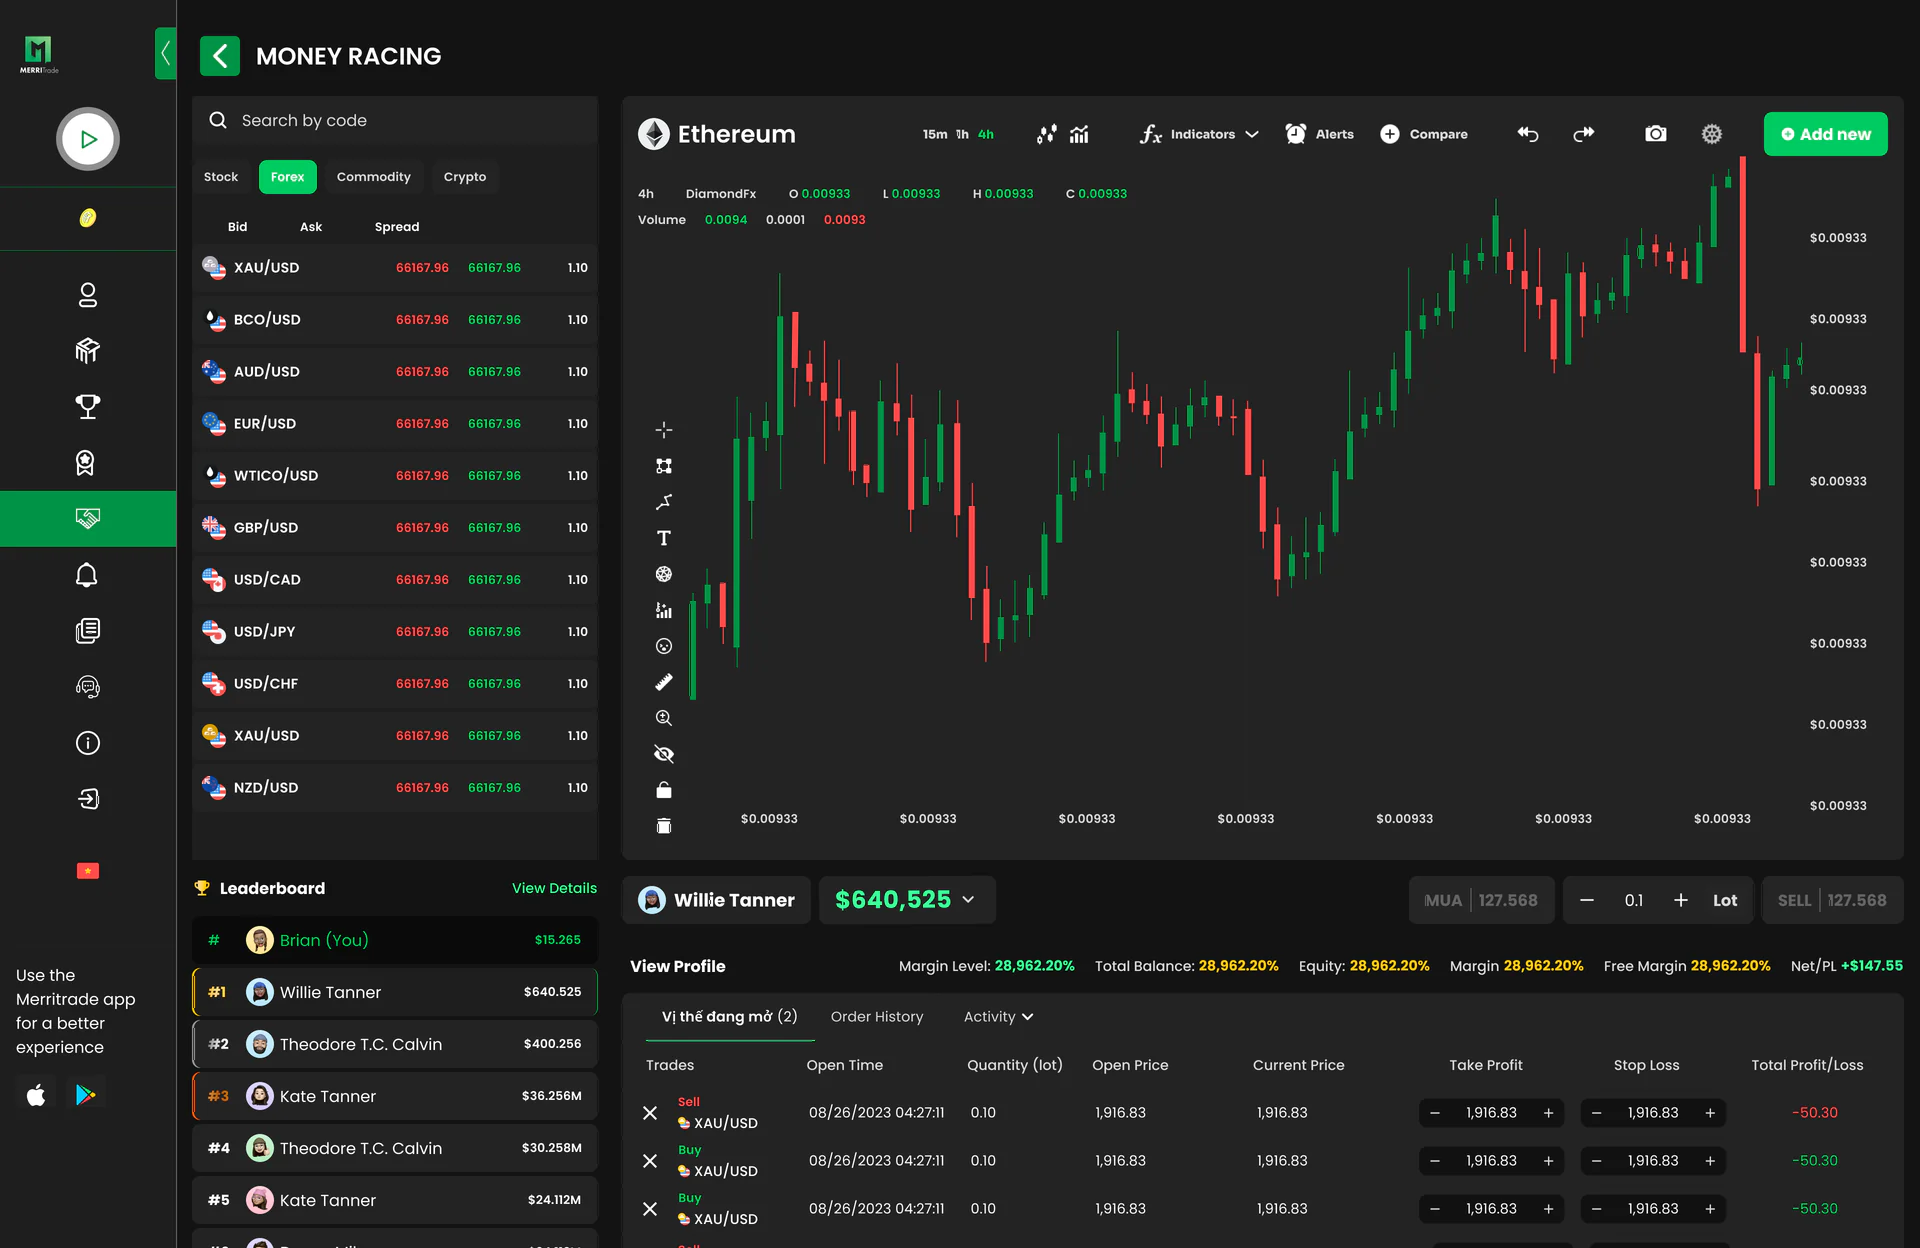Select the trend line drawing tool
The image size is (1920, 1248).
click(664, 502)
